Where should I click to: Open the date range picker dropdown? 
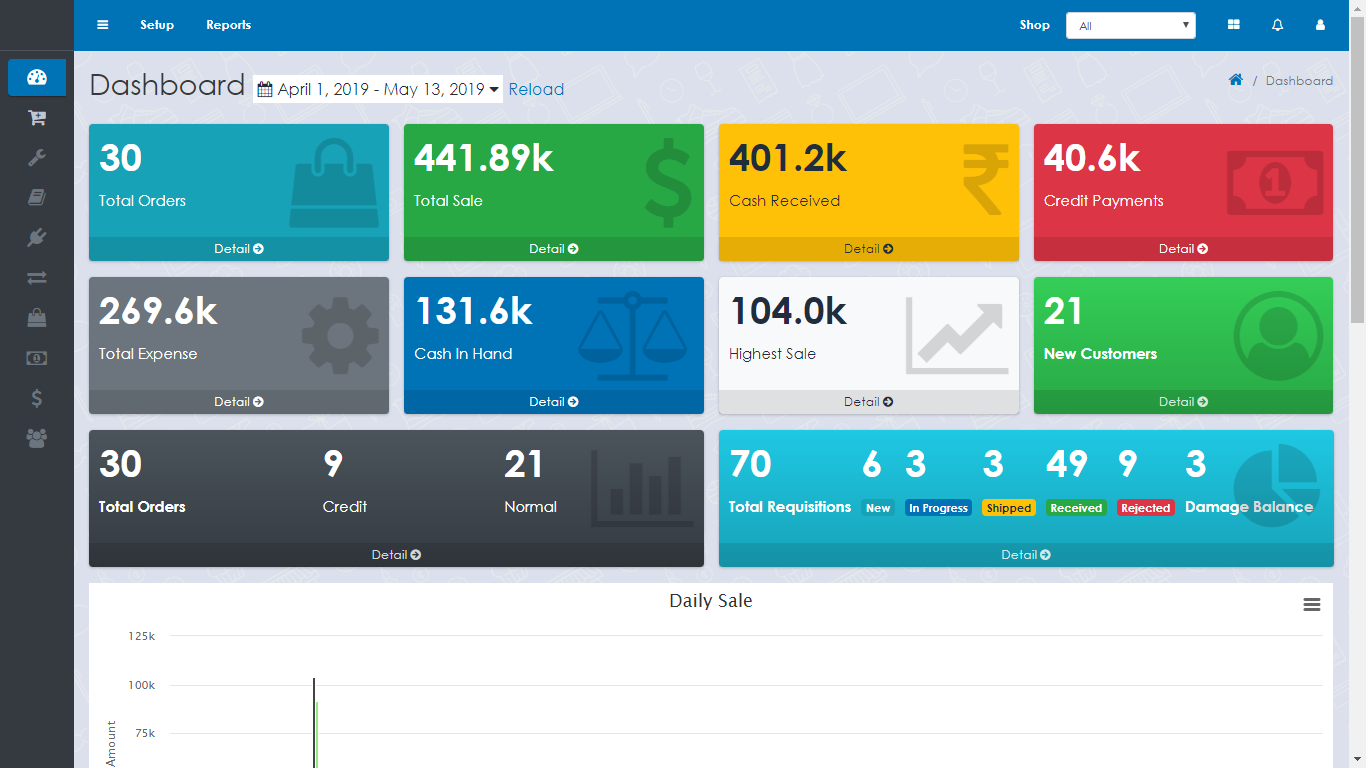point(378,89)
